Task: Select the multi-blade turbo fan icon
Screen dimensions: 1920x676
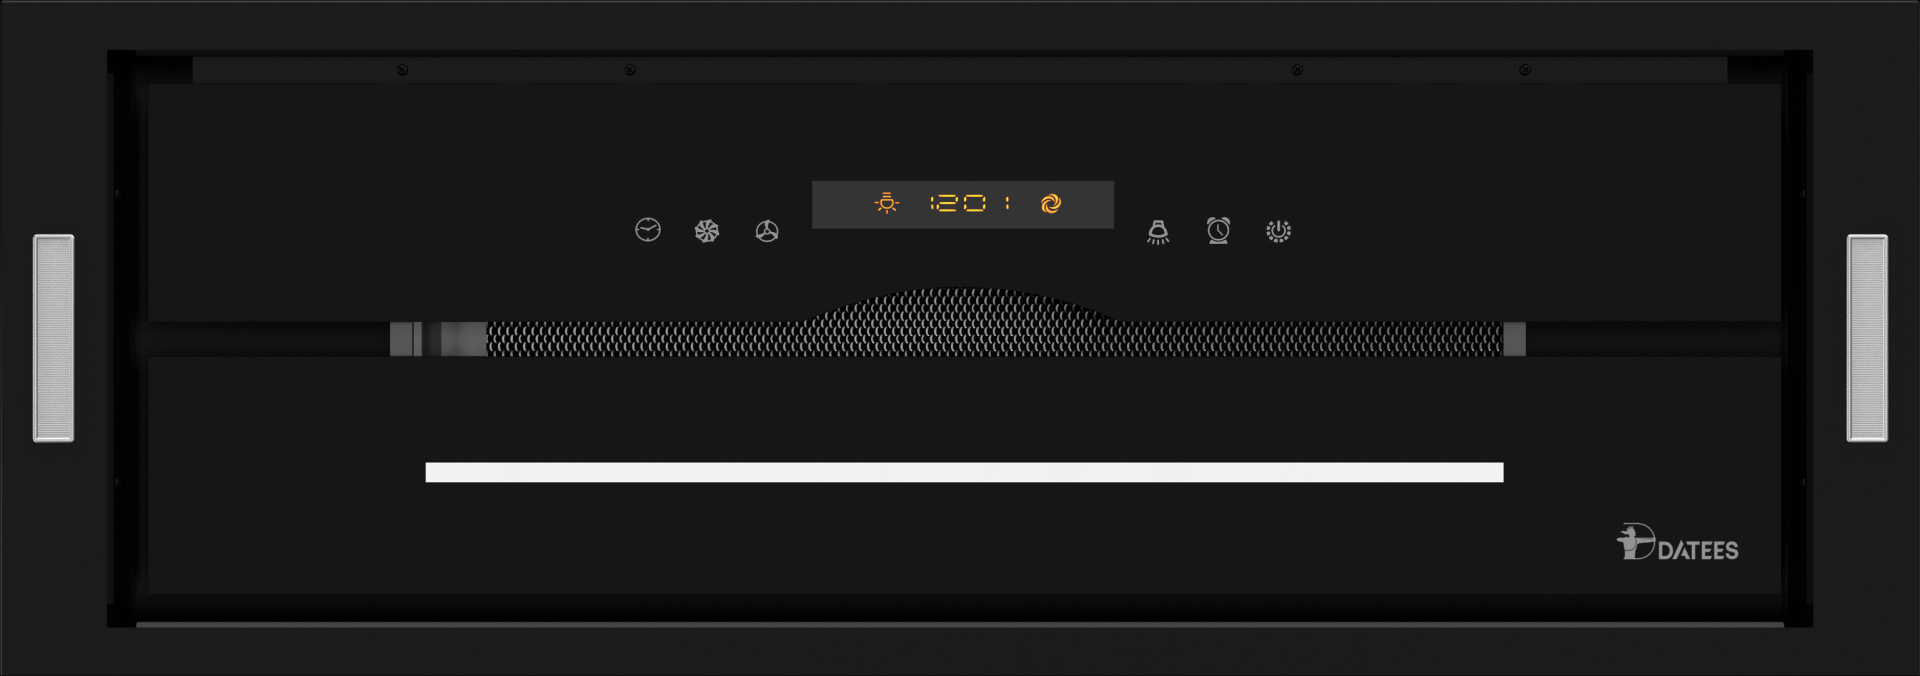Action: click(x=707, y=231)
